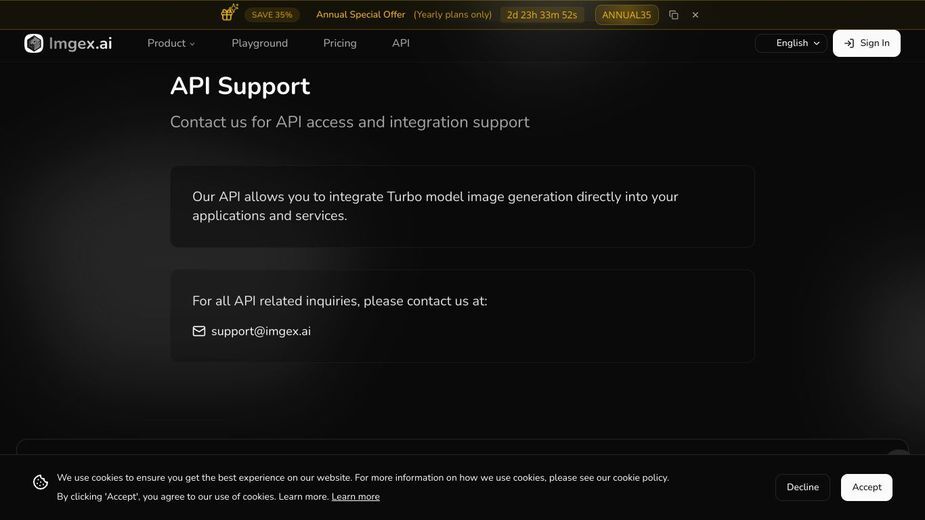
Task: Click the ANNUAL35 coupon badge
Action: [x=626, y=15]
